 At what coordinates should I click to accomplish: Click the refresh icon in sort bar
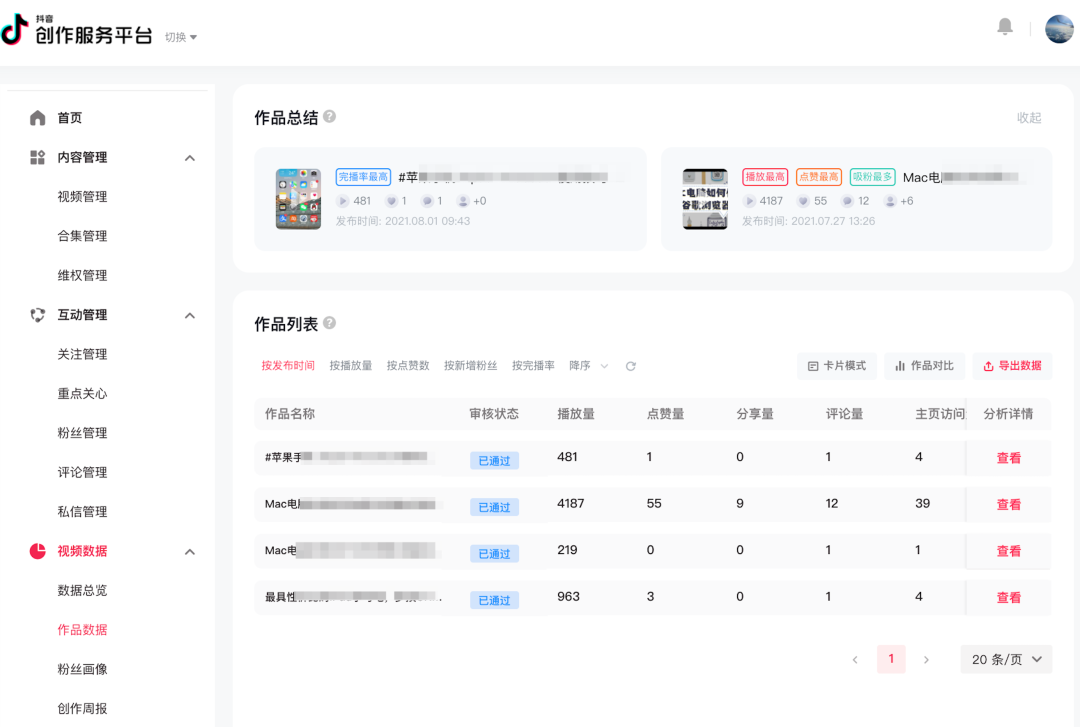631,366
